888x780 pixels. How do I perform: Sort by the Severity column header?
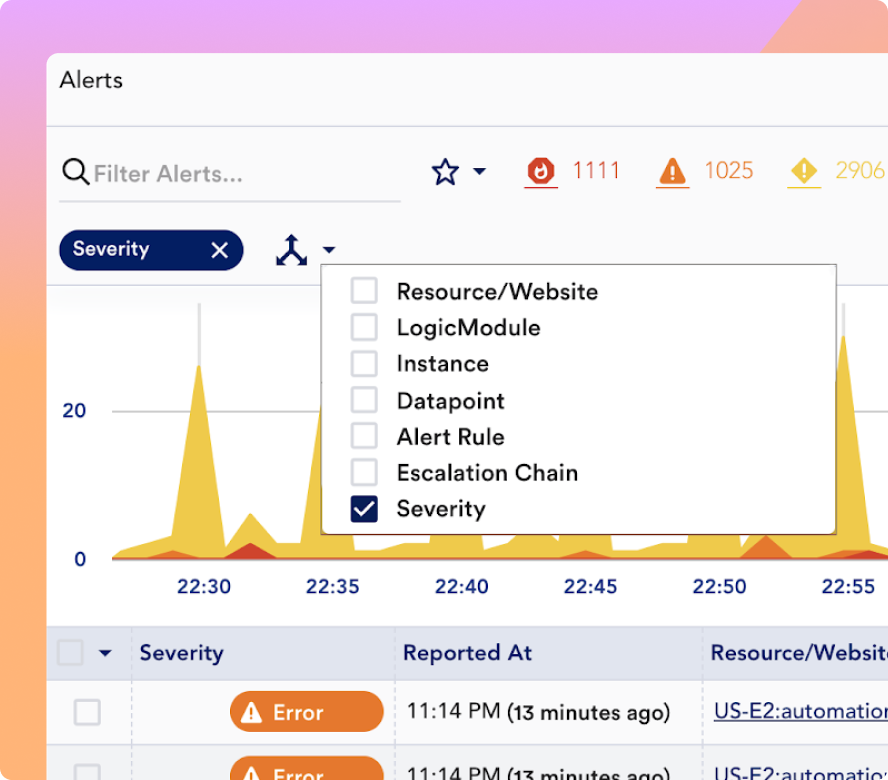tap(181, 653)
